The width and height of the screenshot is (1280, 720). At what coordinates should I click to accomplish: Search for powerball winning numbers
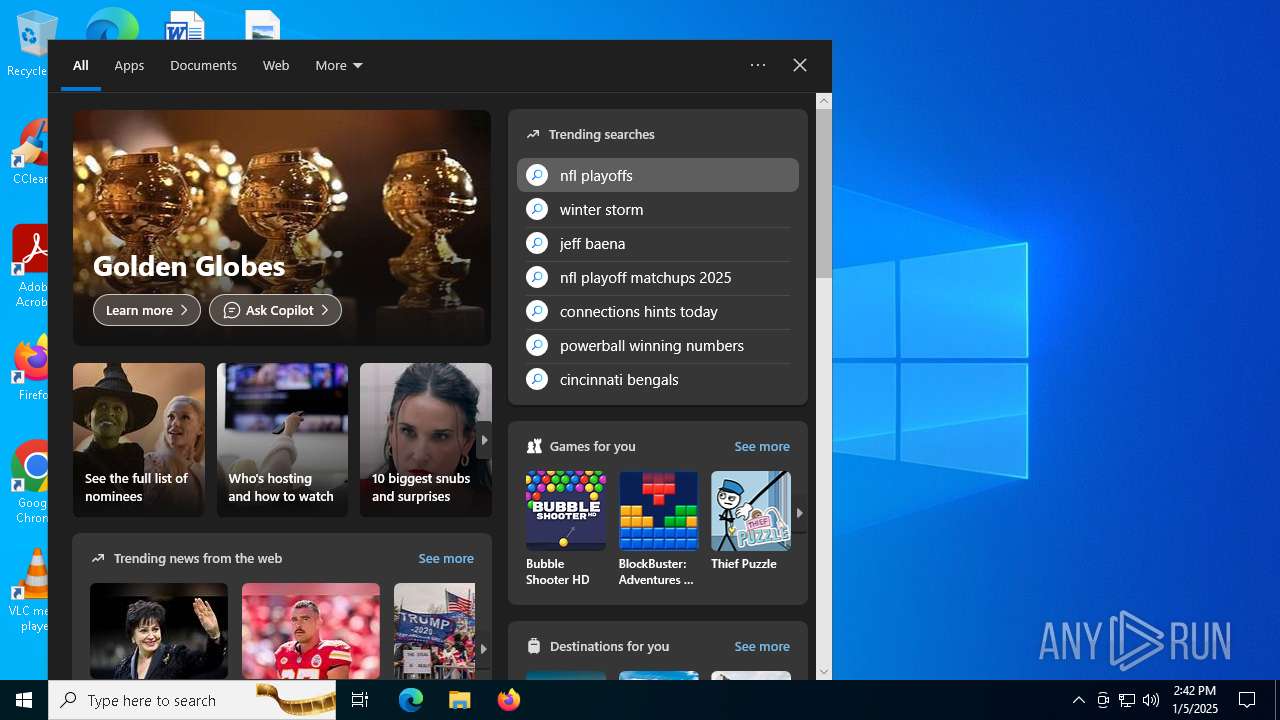pyautogui.click(x=658, y=345)
